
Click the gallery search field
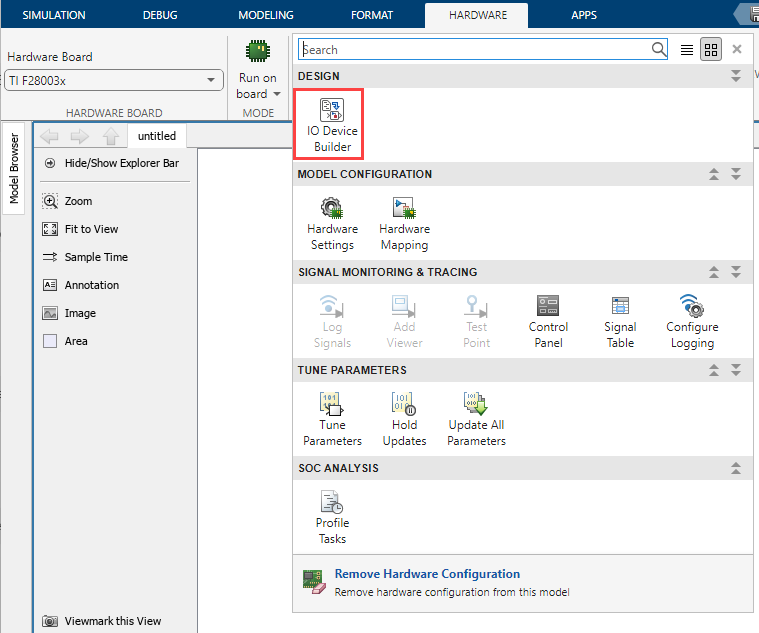pos(475,49)
